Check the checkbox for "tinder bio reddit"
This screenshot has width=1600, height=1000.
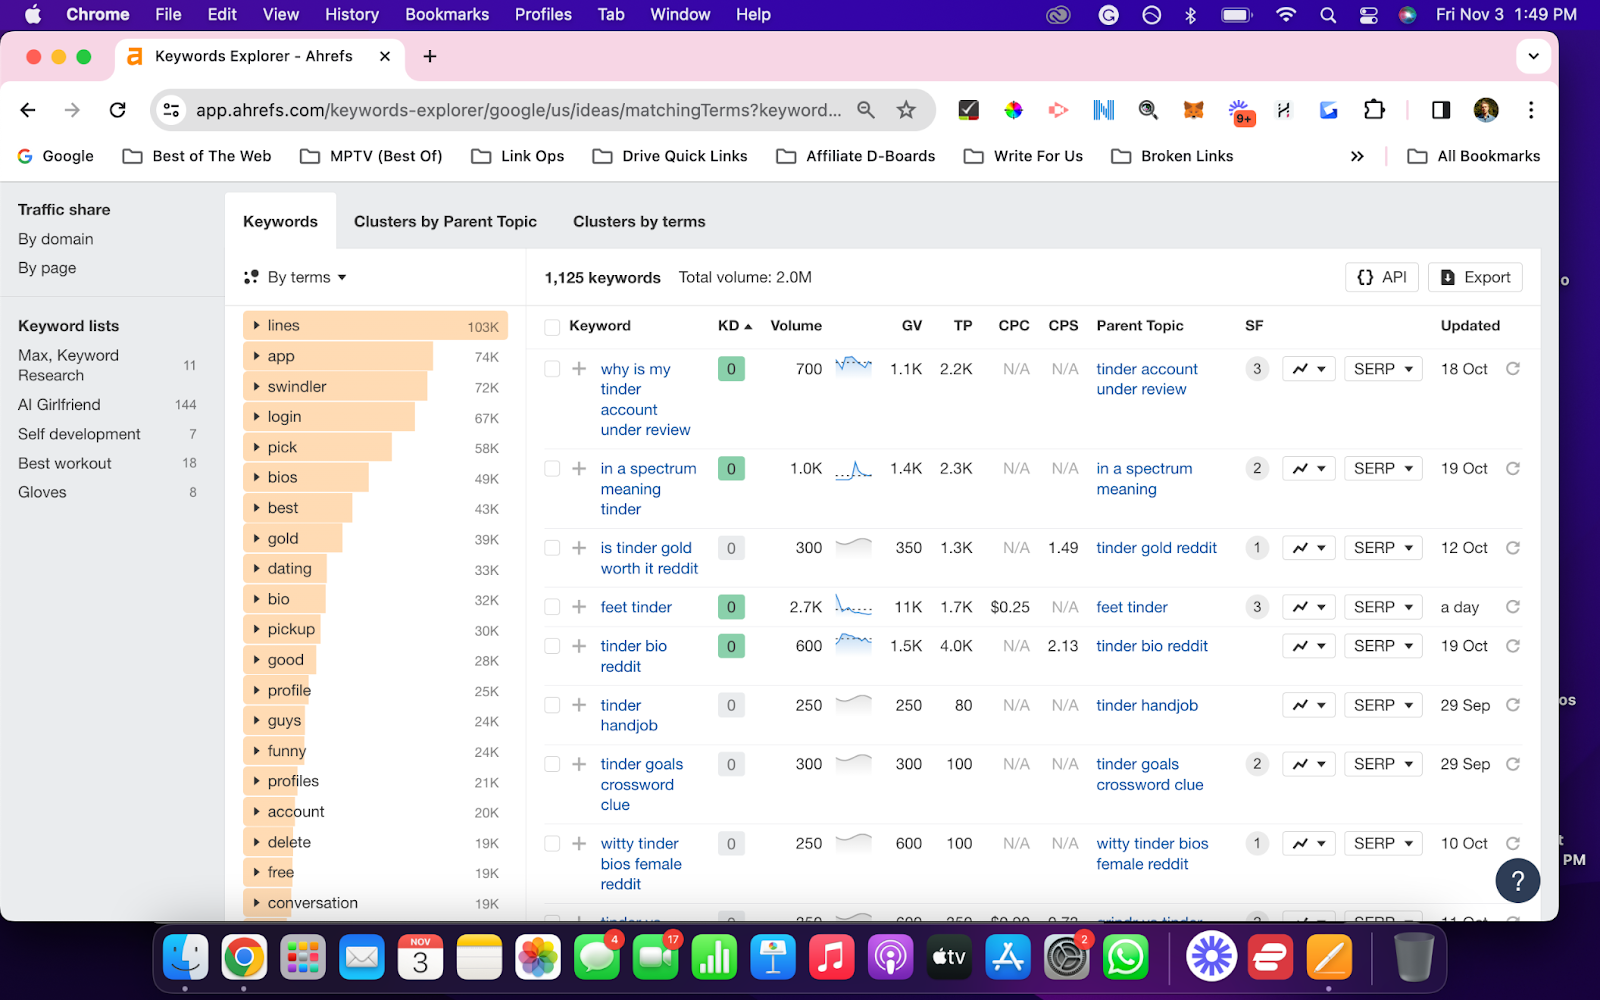click(551, 645)
